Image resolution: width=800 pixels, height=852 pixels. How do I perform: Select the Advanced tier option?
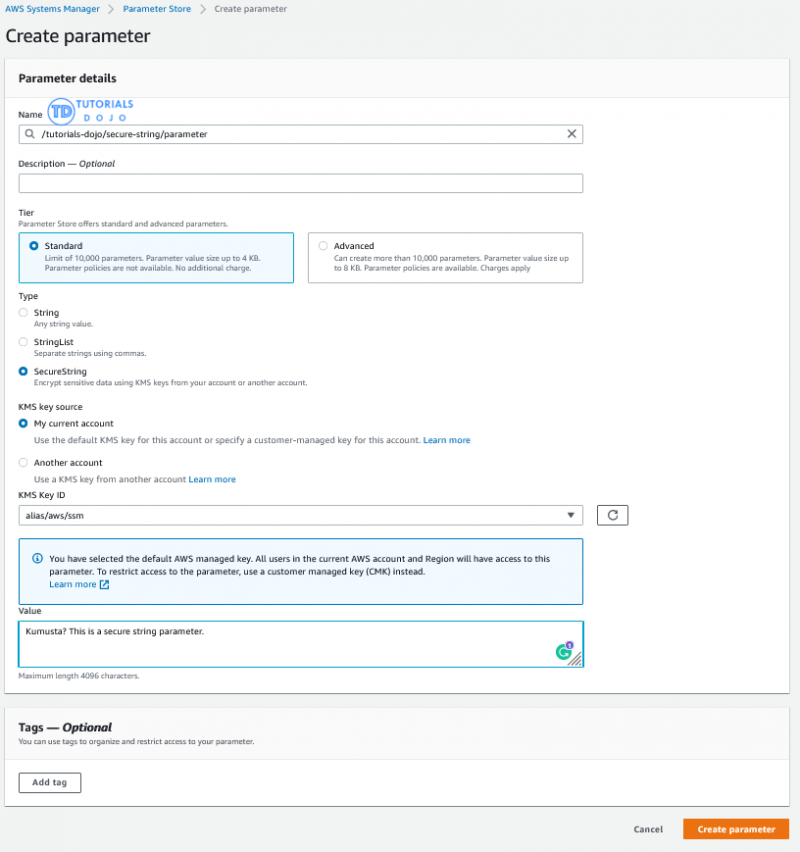click(x=322, y=246)
